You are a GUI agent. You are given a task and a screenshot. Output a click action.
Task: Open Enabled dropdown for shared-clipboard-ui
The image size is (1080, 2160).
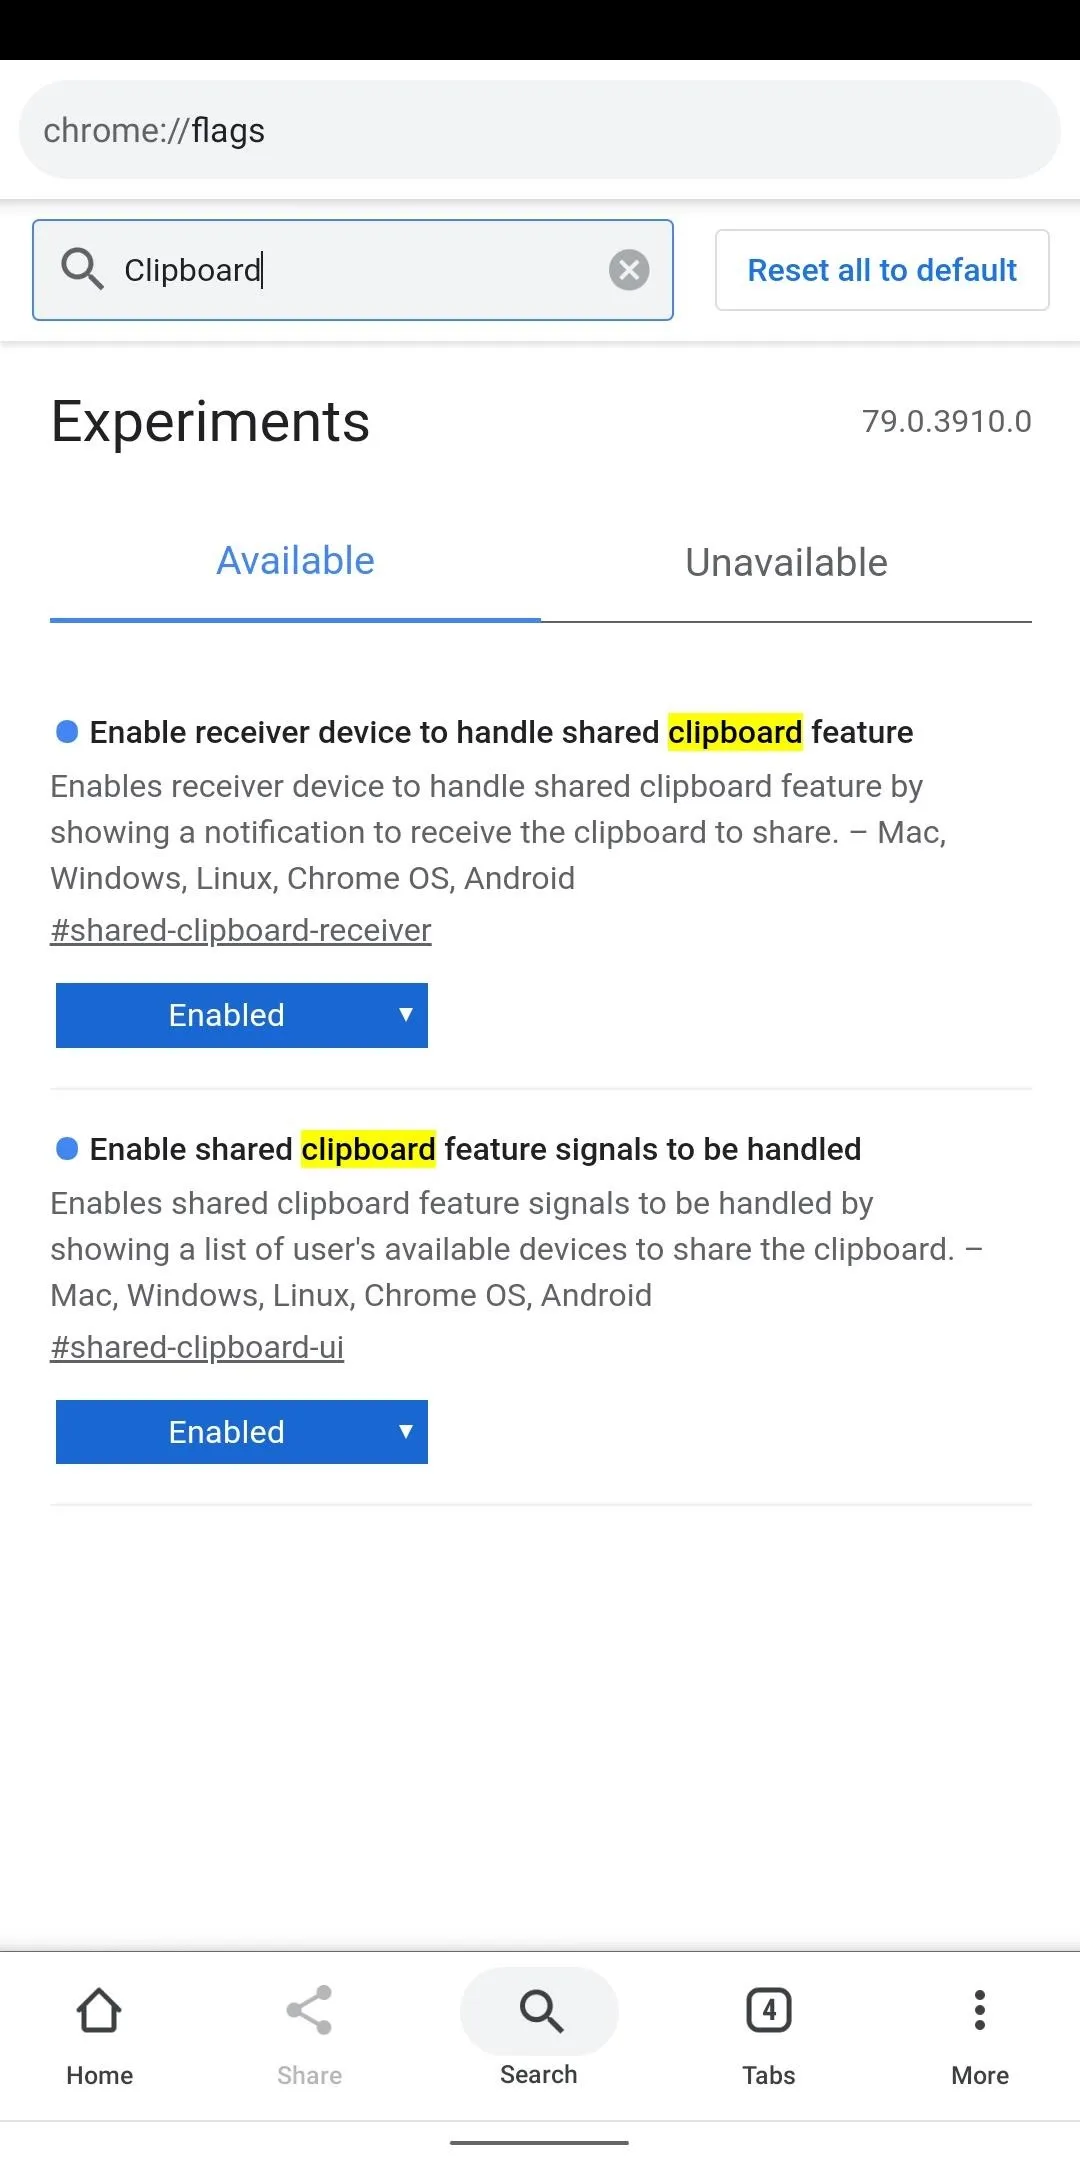pyautogui.click(x=242, y=1432)
